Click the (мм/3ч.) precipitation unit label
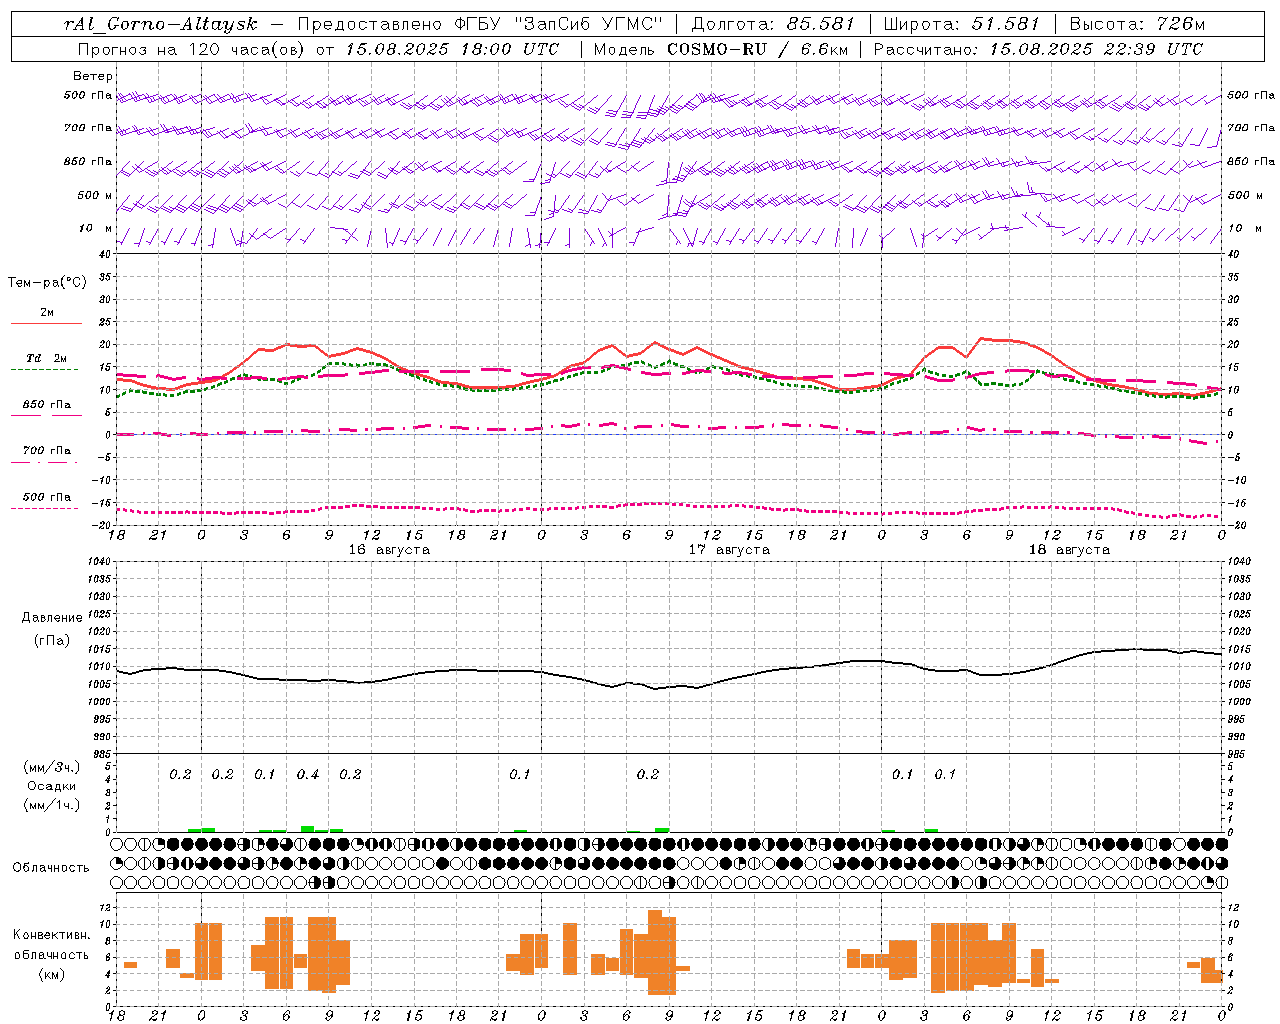 pos(51,767)
